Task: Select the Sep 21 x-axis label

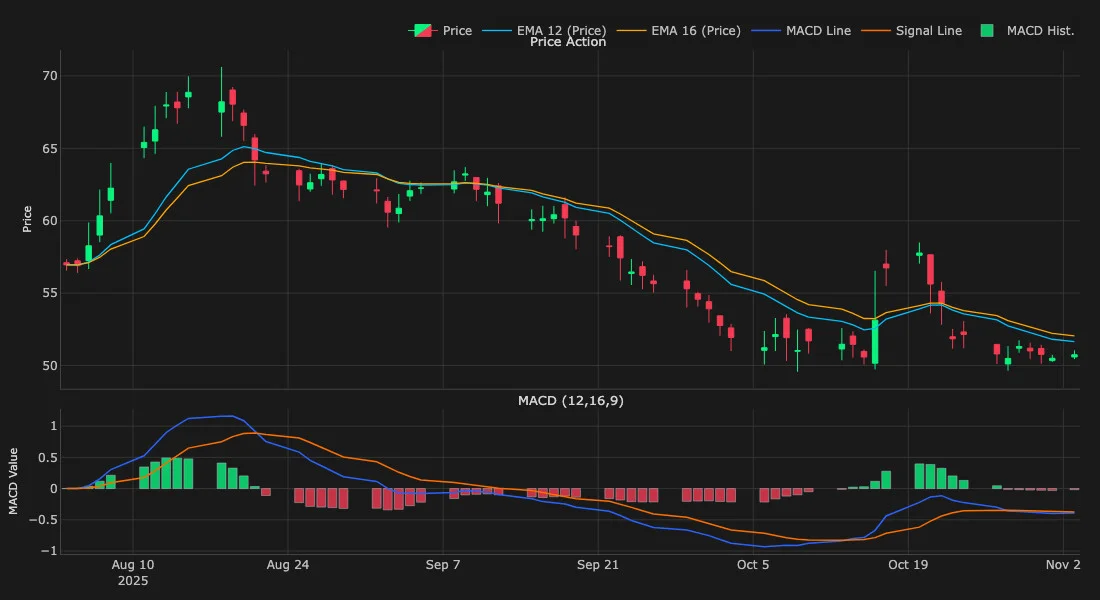Action: point(598,565)
